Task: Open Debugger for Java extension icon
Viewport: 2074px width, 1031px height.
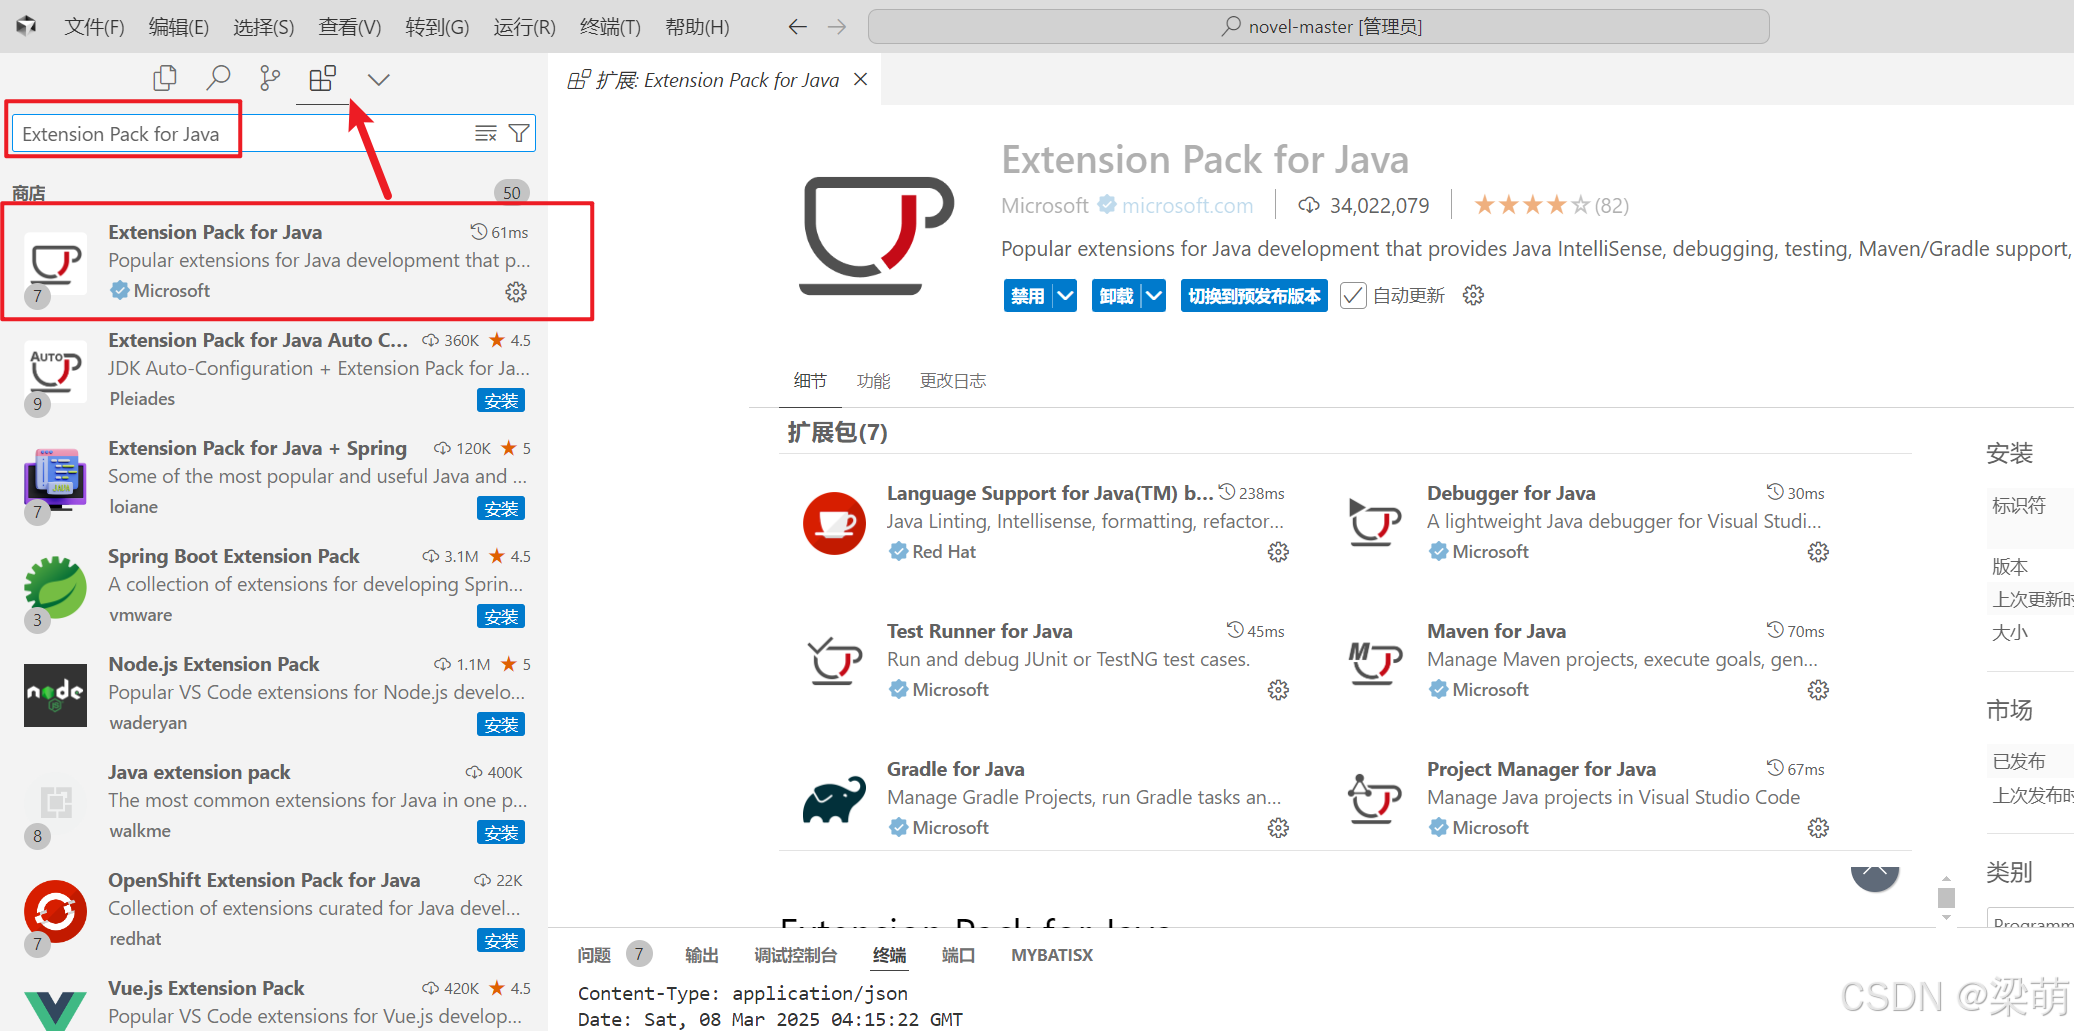Action: point(1374,523)
